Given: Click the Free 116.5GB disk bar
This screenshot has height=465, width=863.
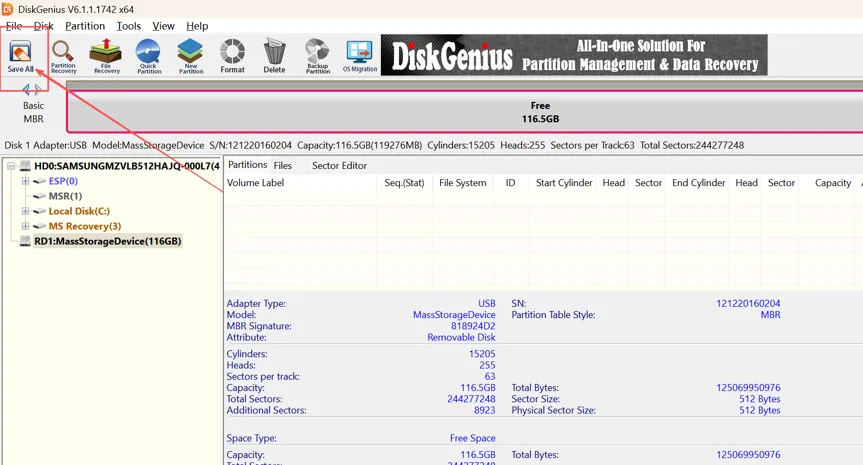Looking at the screenshot, I should point(465,112).
